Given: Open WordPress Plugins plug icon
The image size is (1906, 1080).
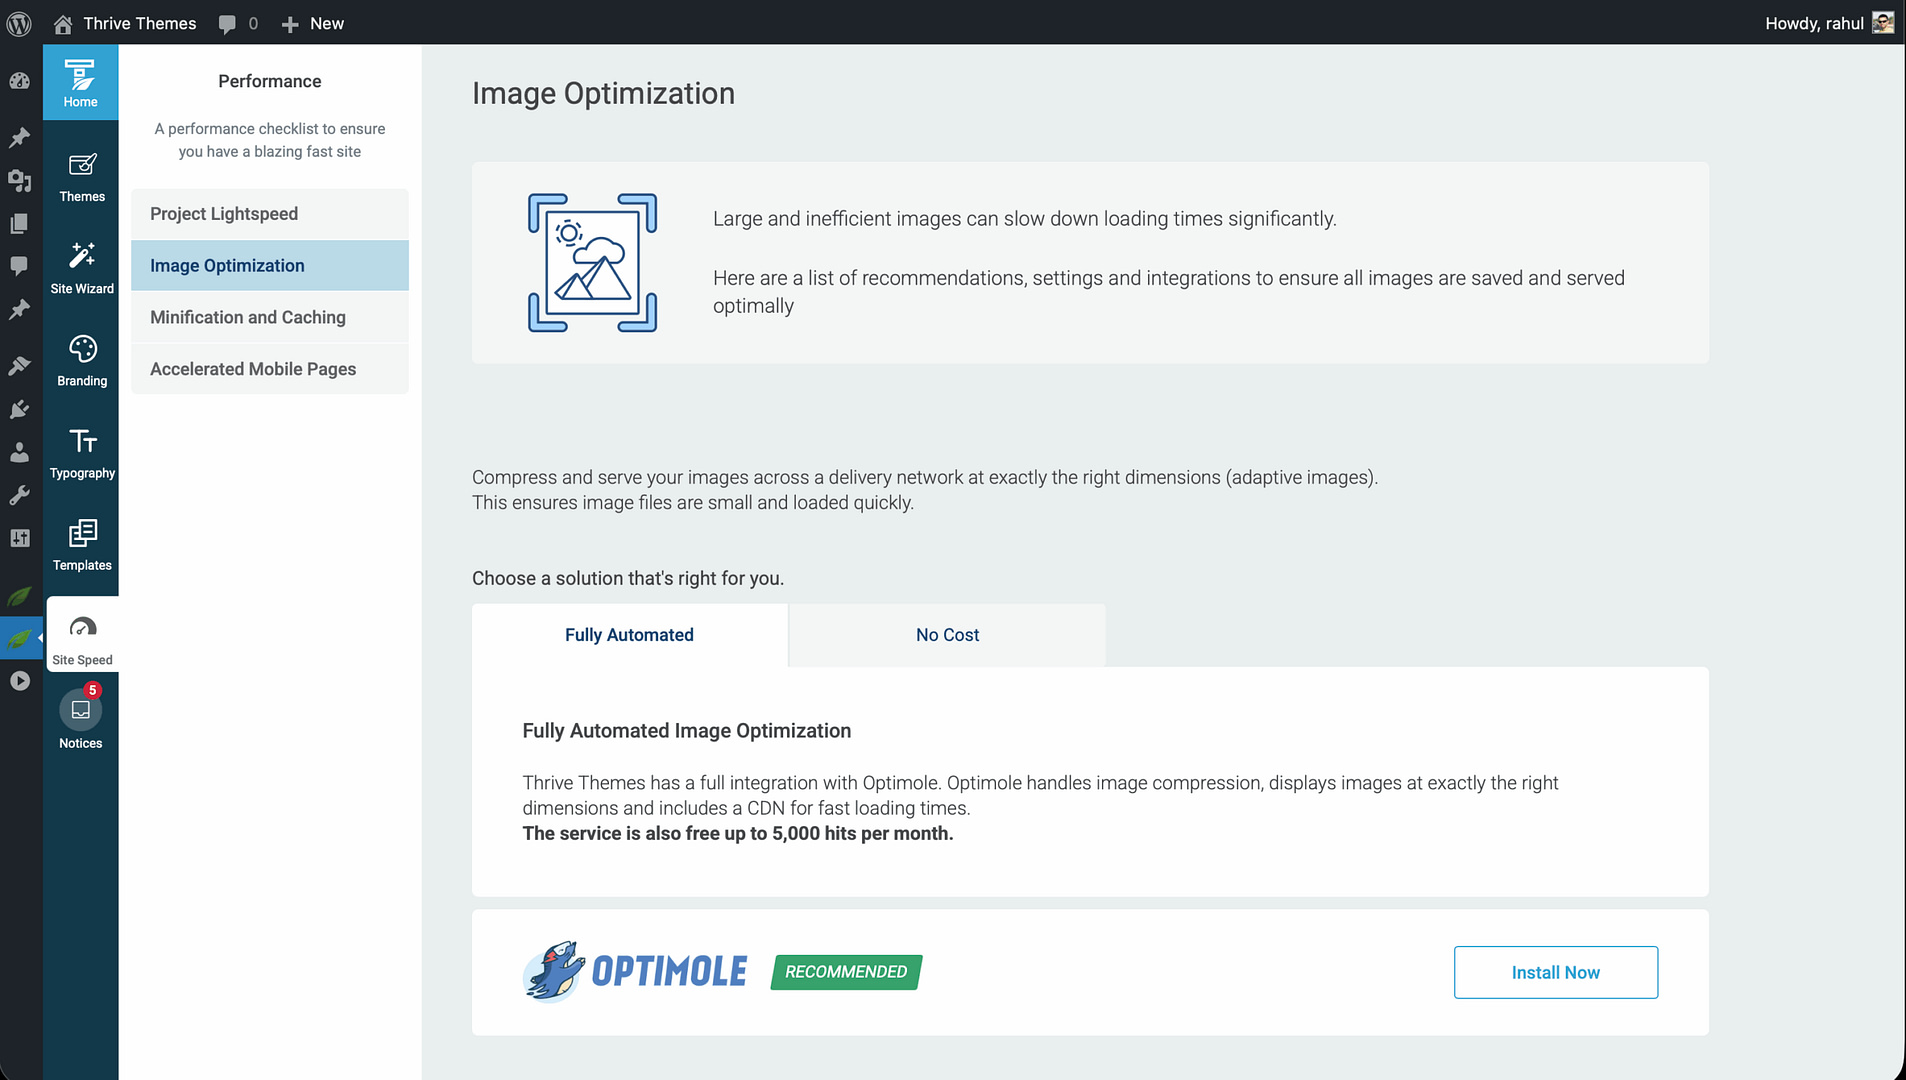Looking at the screenshot, I should tap(19, 409).
